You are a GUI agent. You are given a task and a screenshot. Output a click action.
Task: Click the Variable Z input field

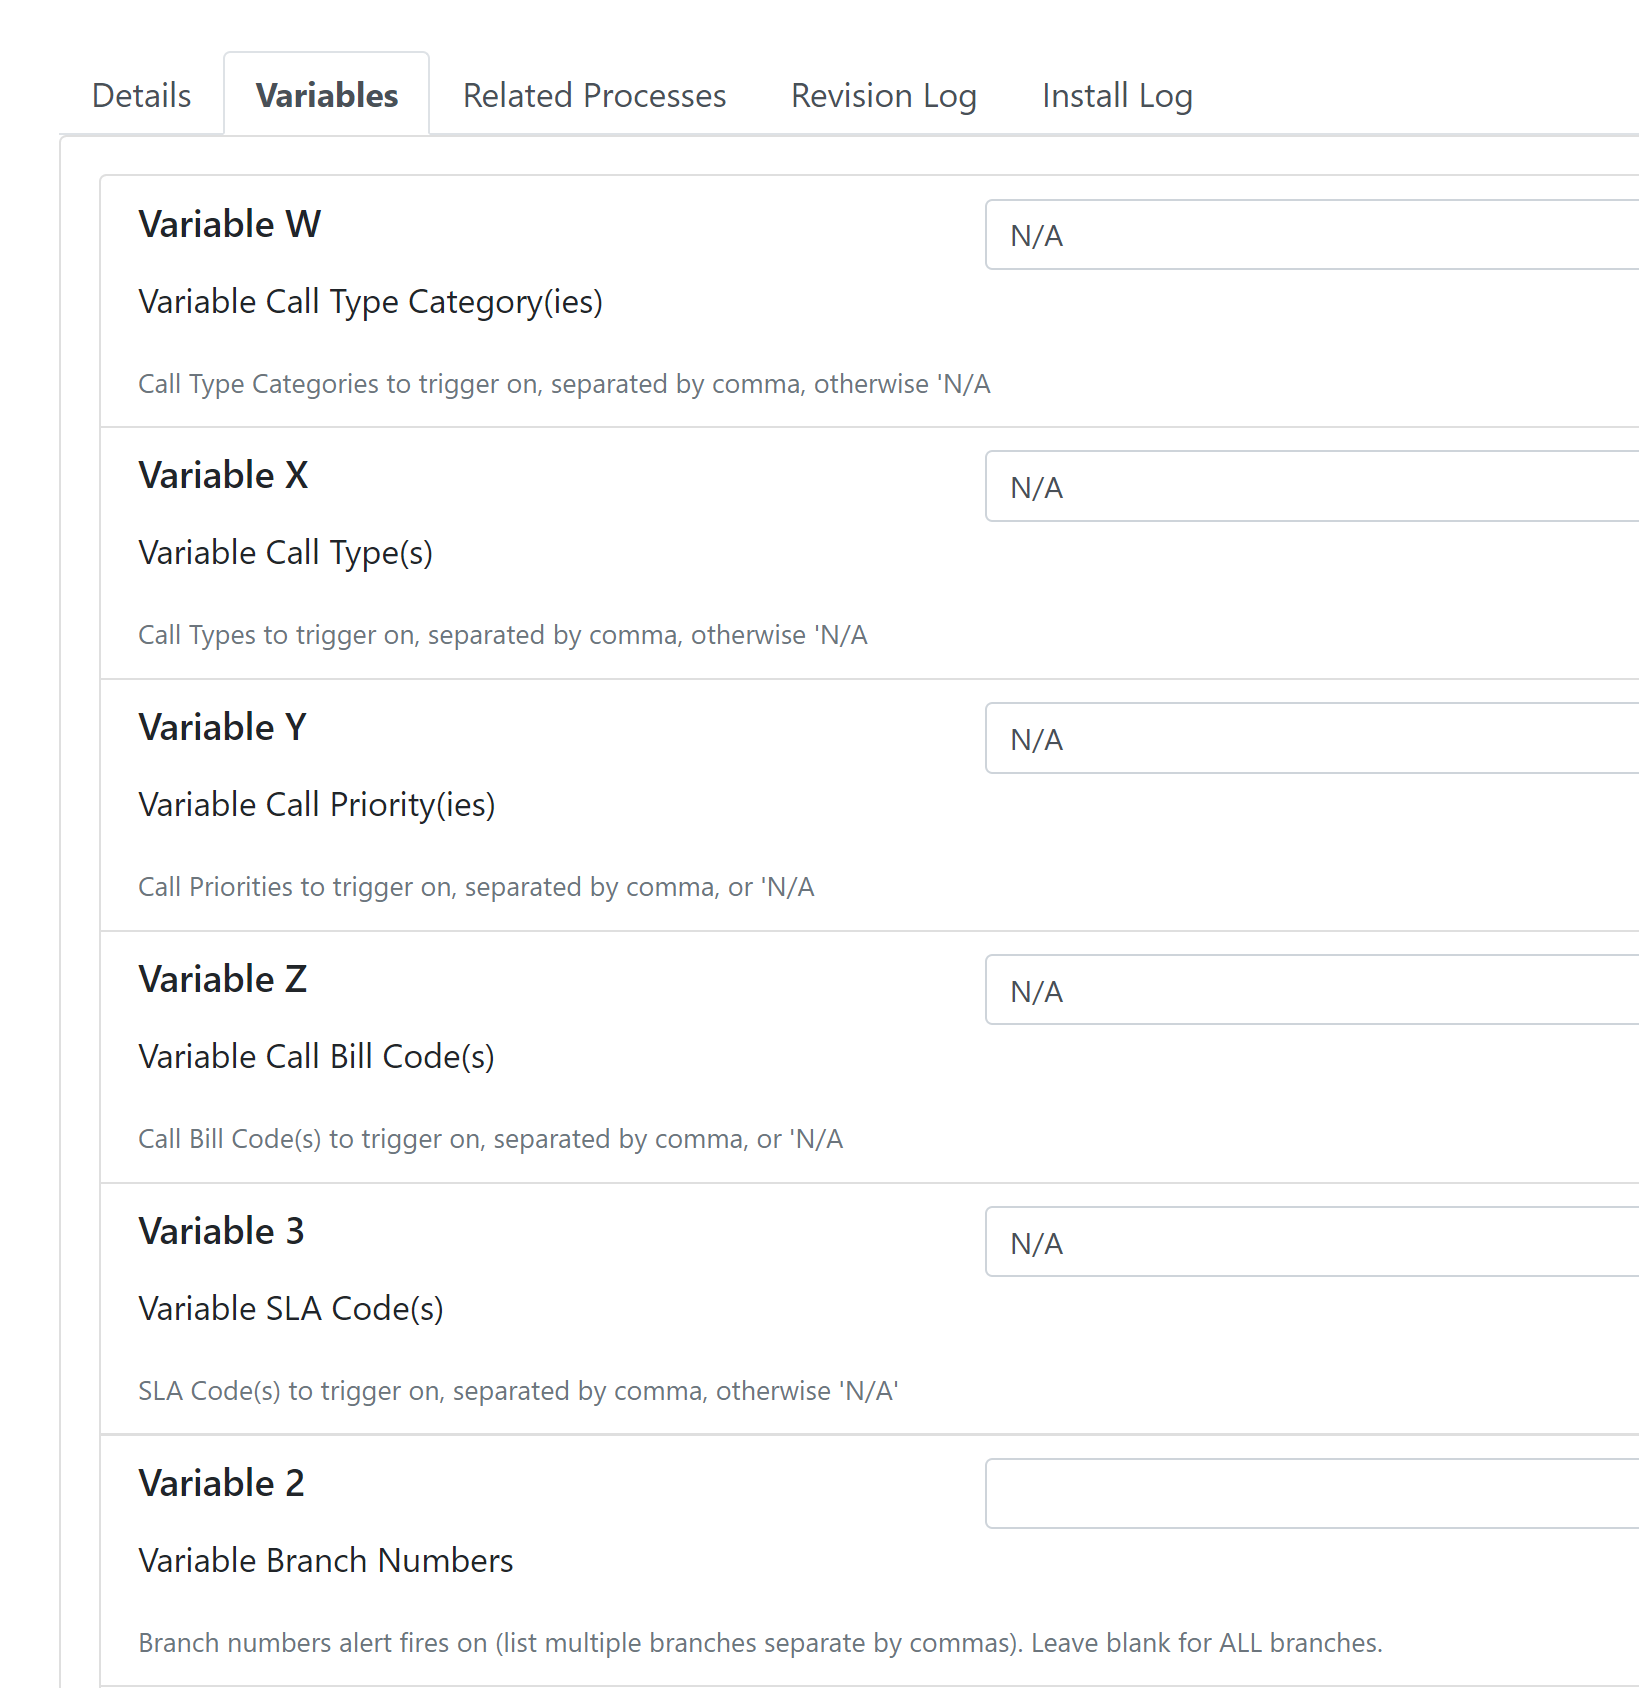(x=1312, y=991)
